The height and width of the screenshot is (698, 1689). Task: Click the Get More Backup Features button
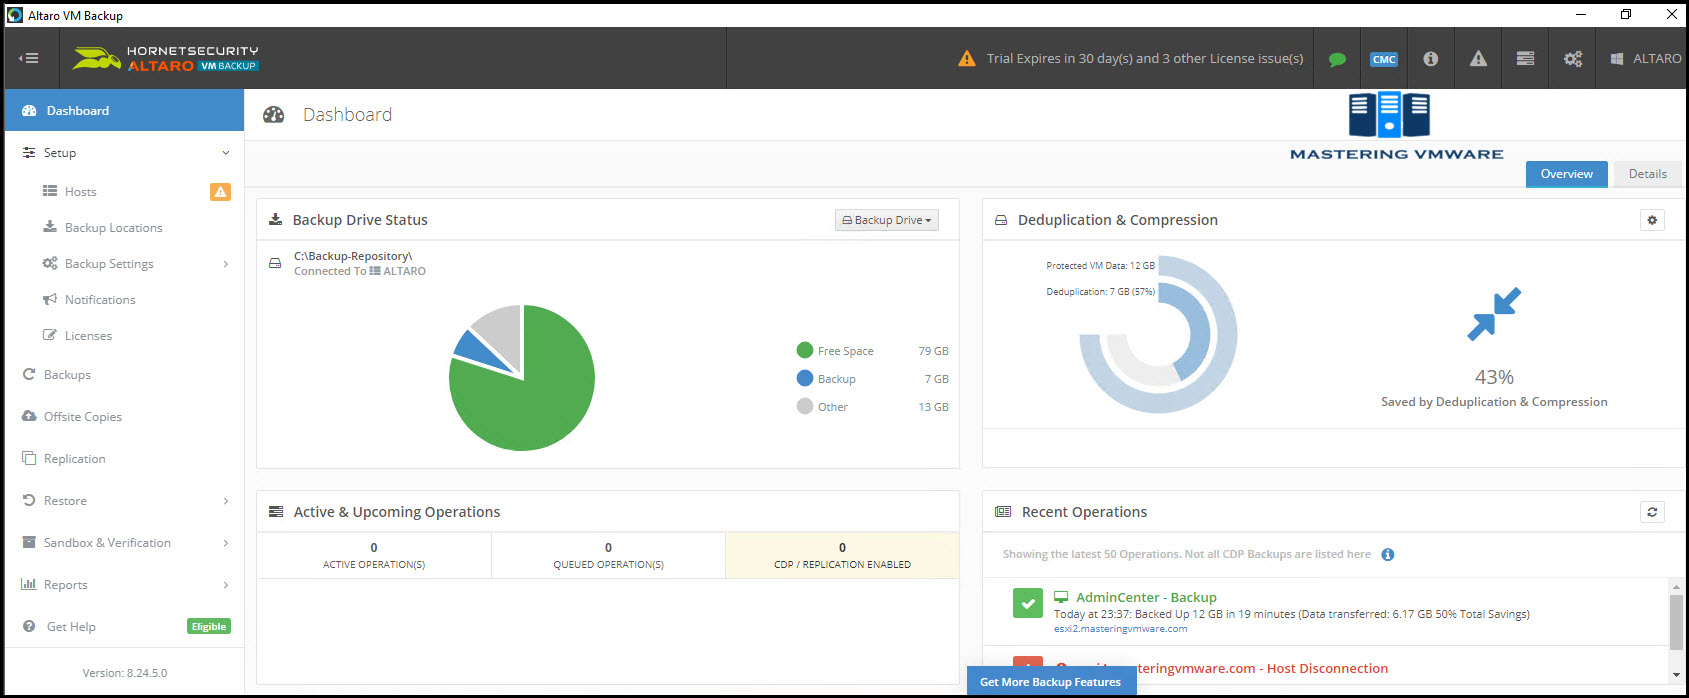tap(1051, 682)
